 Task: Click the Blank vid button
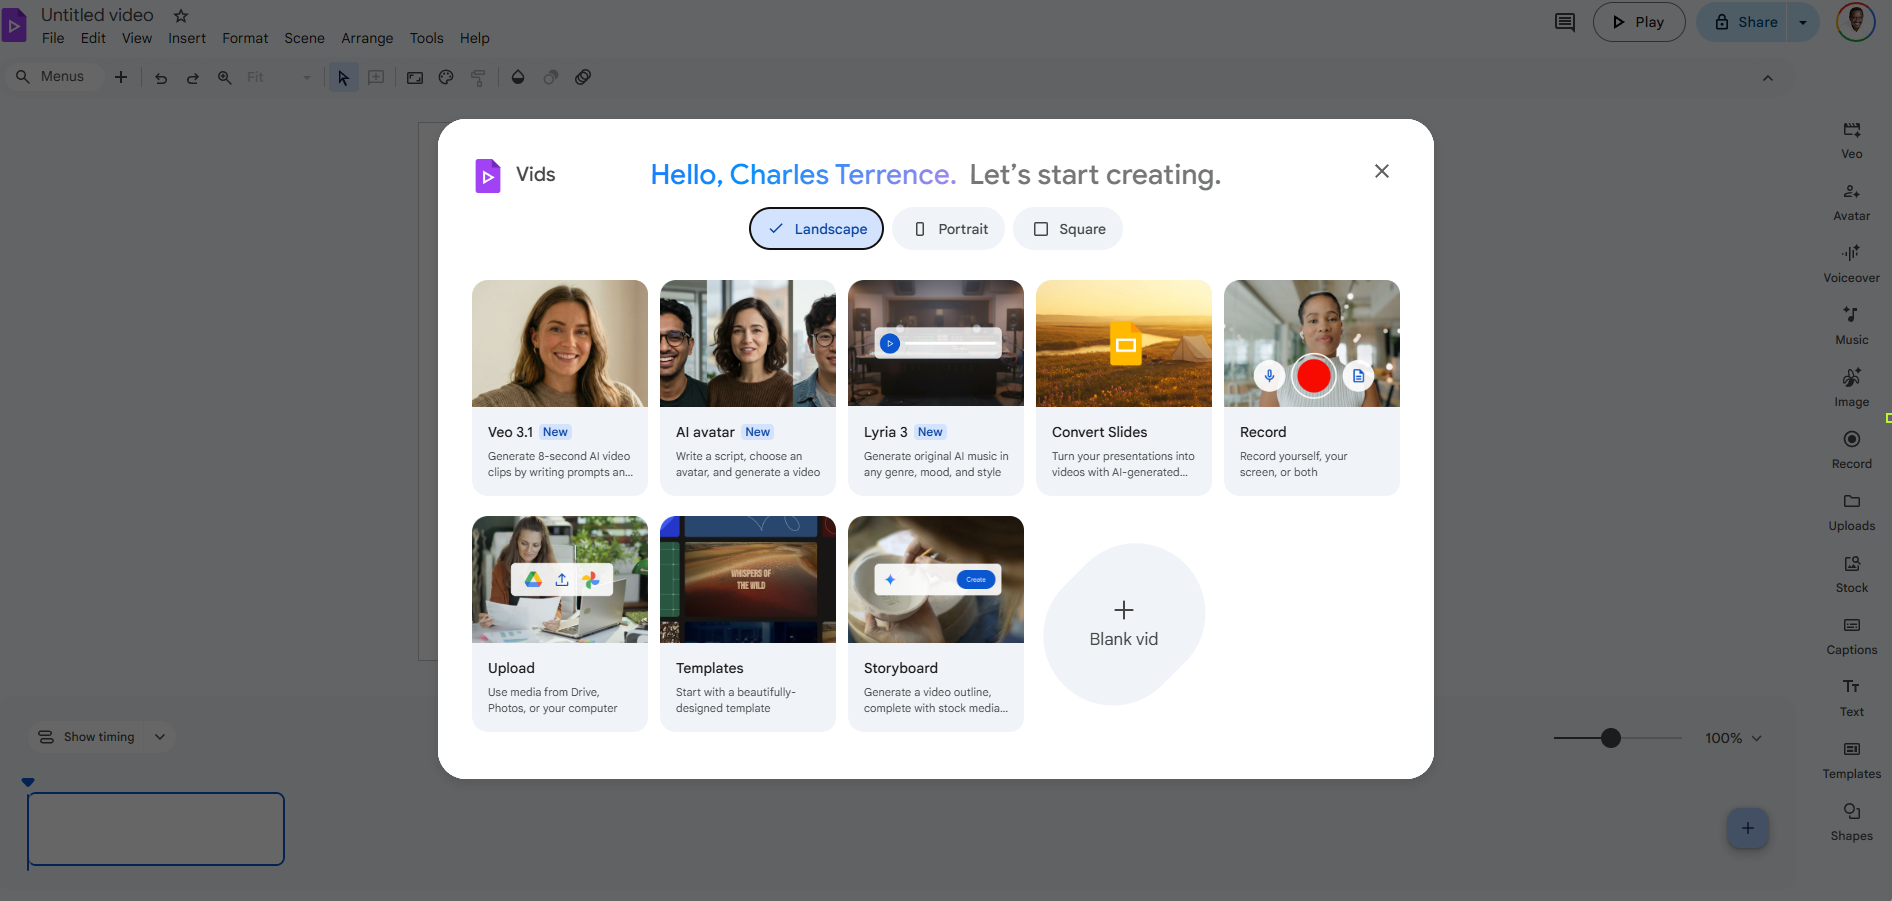click(x=1123, y=624)
